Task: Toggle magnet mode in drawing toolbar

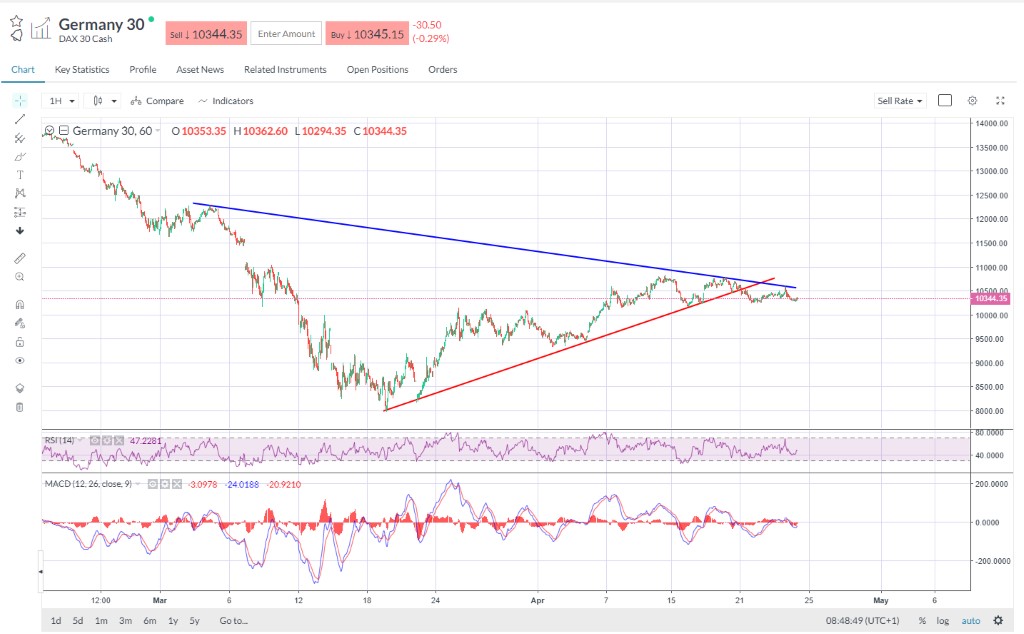Action: pos(20,304)
